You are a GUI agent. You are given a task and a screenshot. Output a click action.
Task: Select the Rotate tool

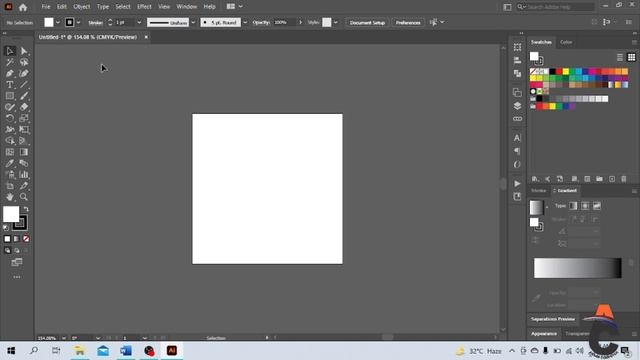coord(10,118)
